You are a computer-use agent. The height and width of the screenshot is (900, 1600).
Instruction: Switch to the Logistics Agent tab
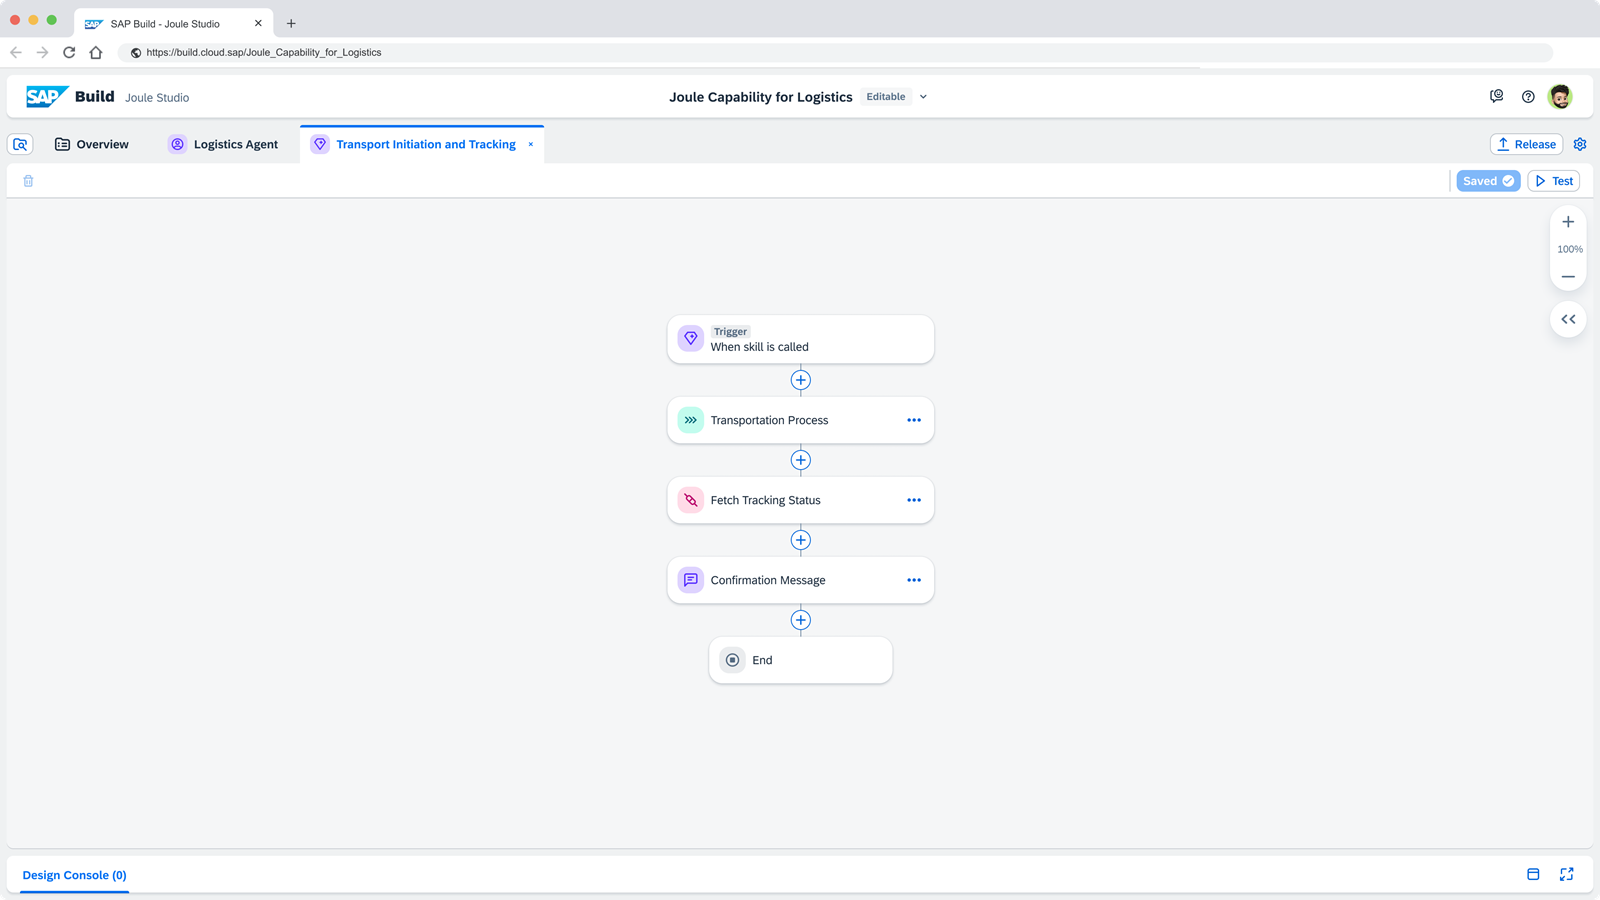click(x=223, y=144)
